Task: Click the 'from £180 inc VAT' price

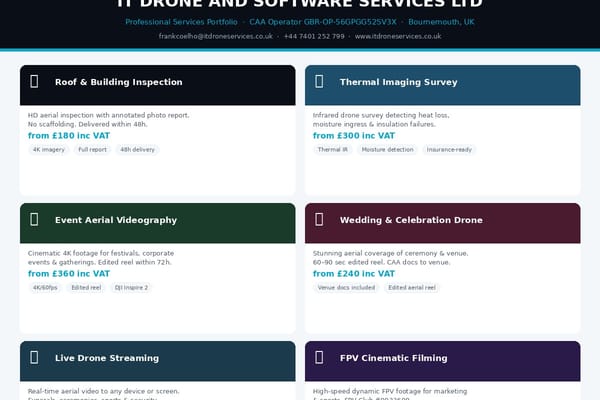Action: point(69,136)
